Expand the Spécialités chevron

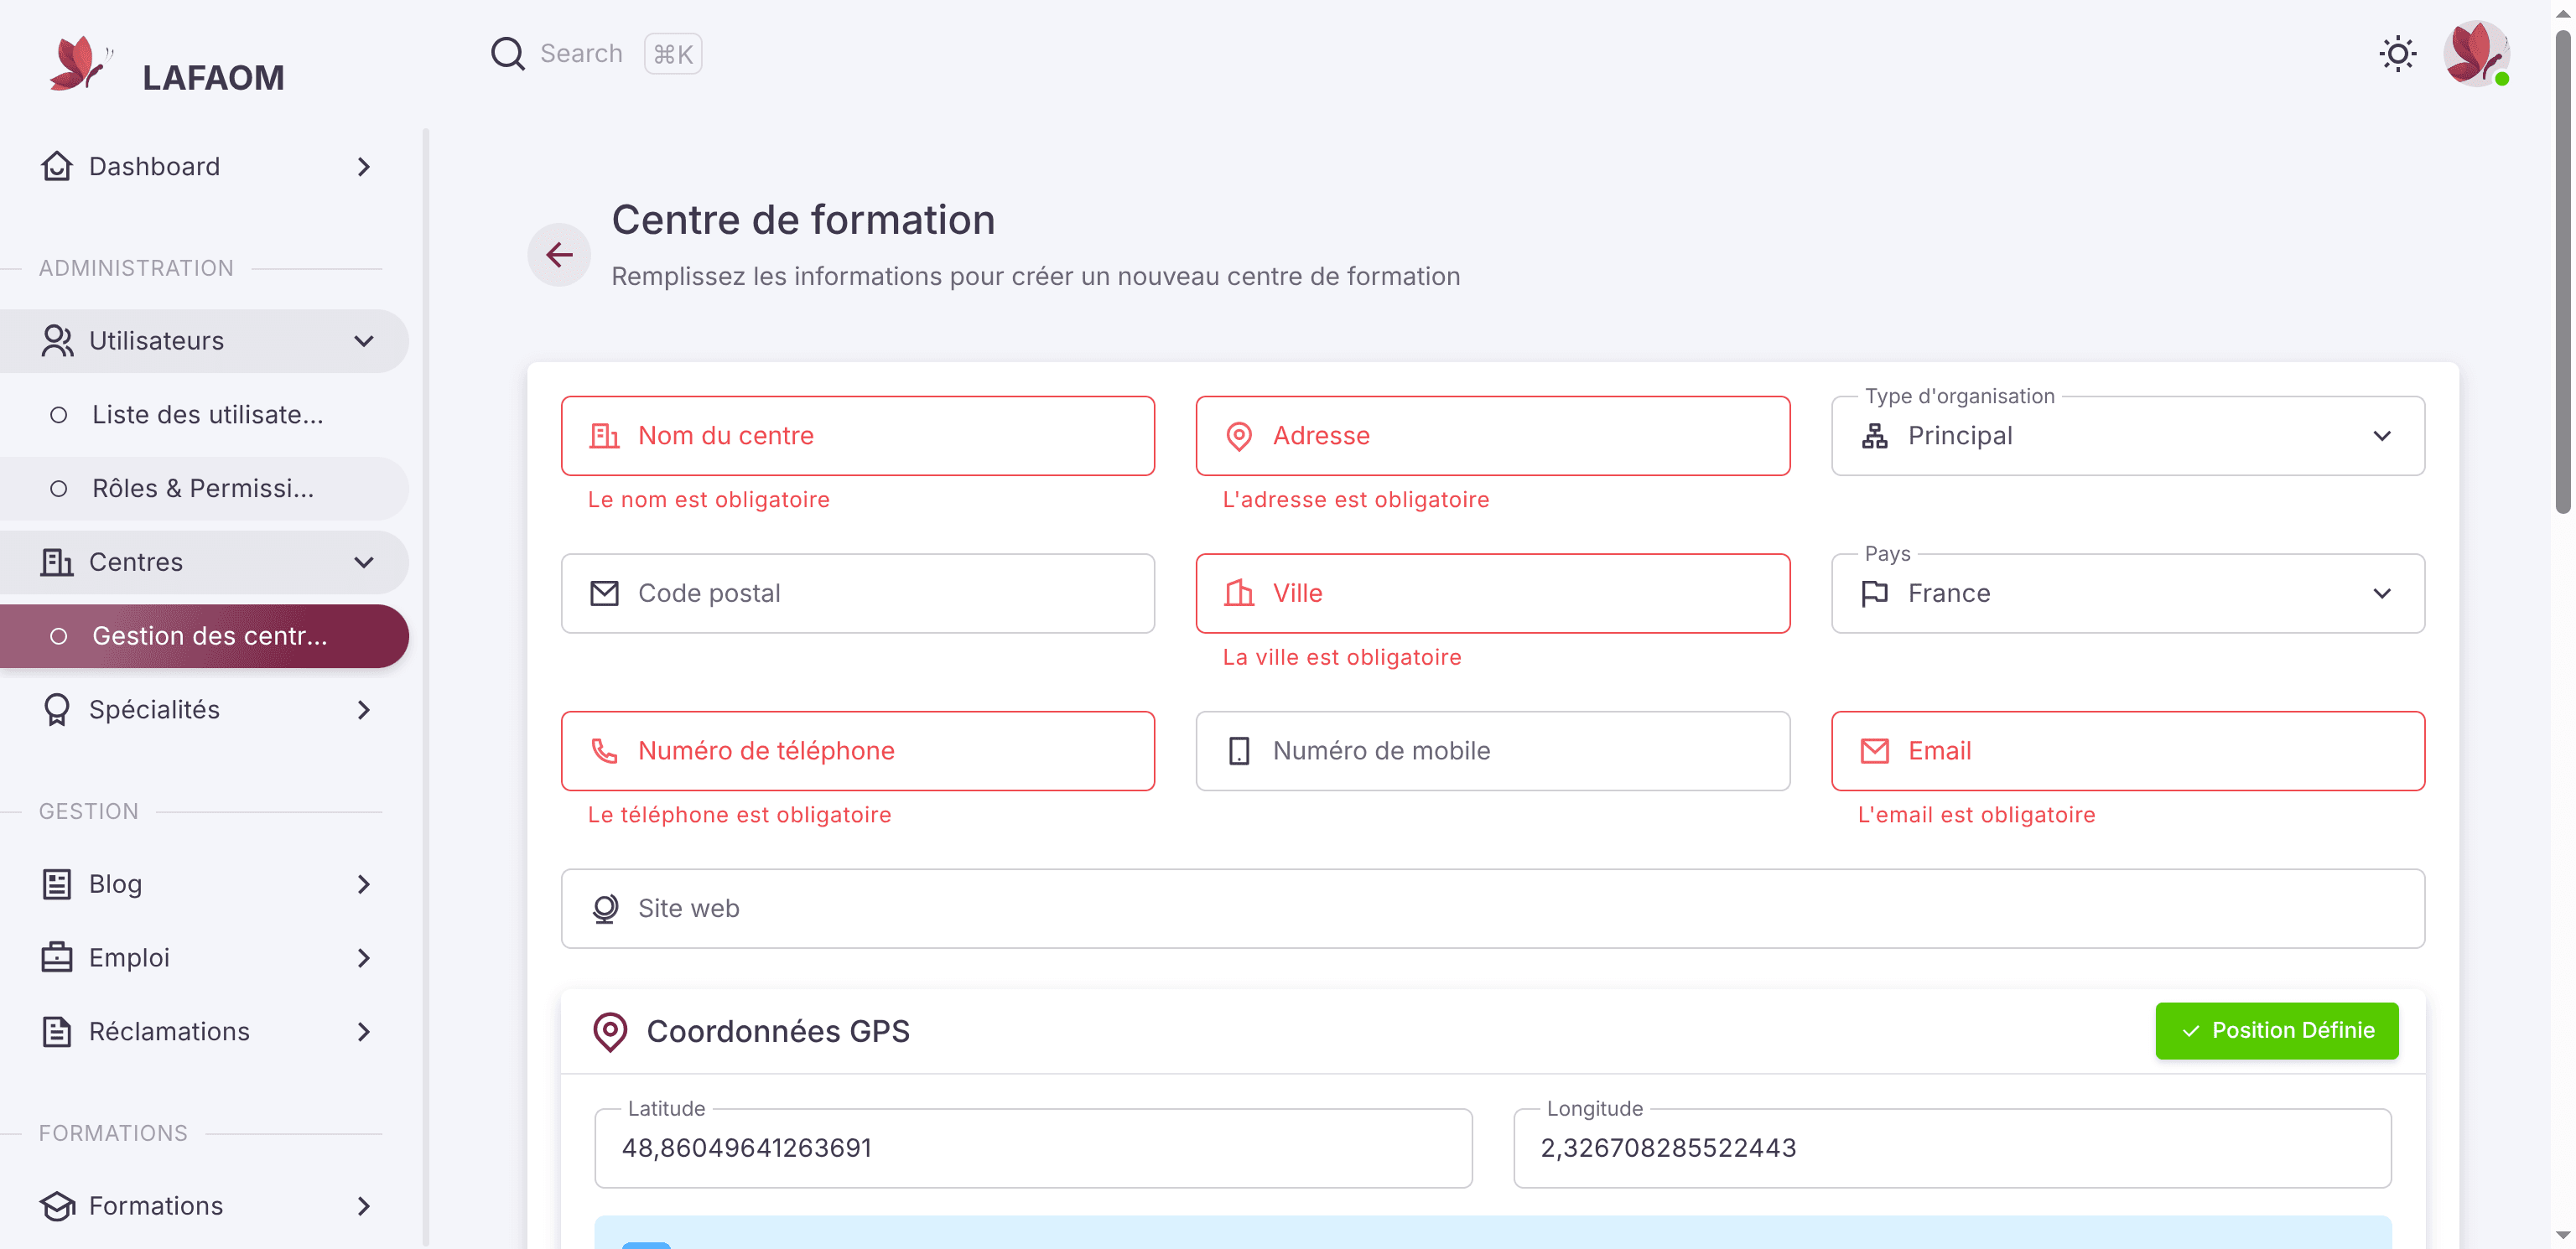click(364, 710)
